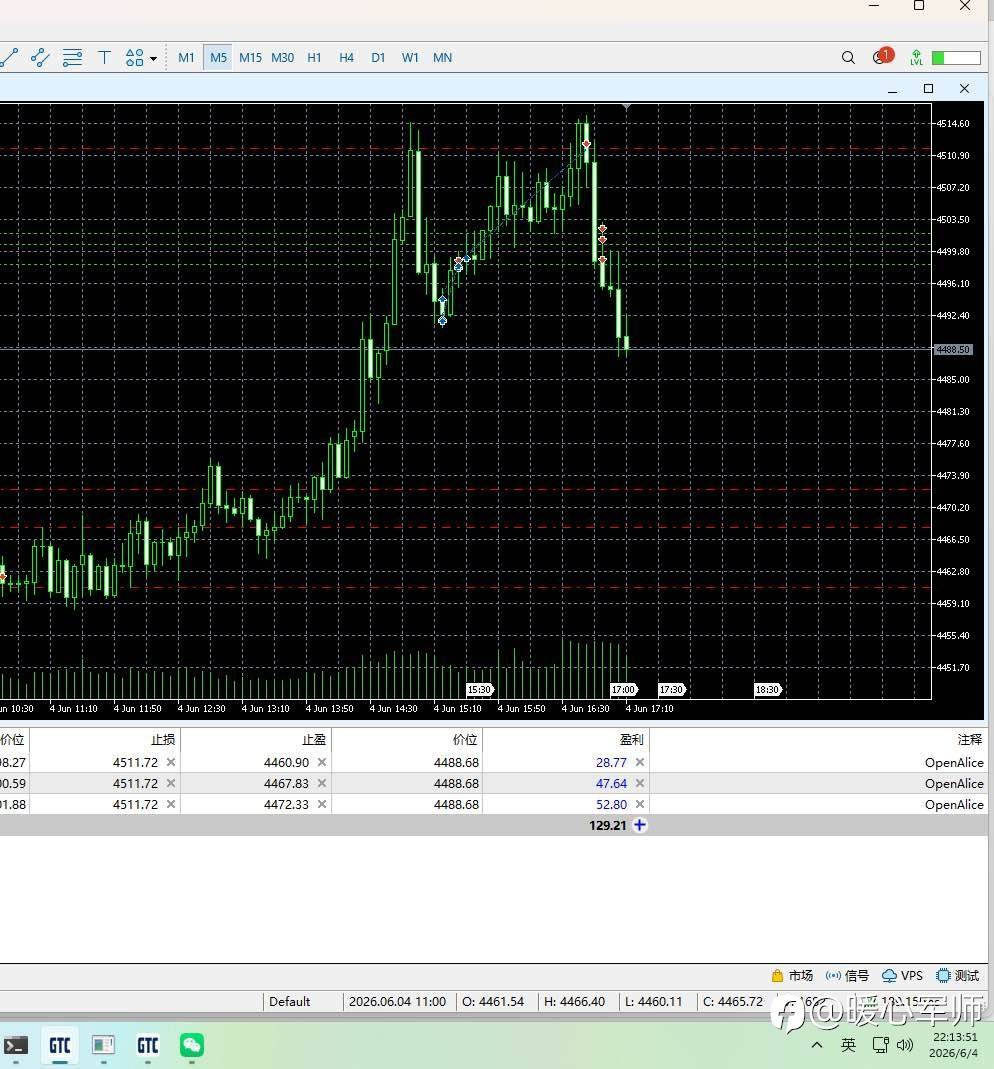The width and height of the screenshot is (994, 1069).
Task: Open the terminal app on the taskbar
Action: point(16,1045)
